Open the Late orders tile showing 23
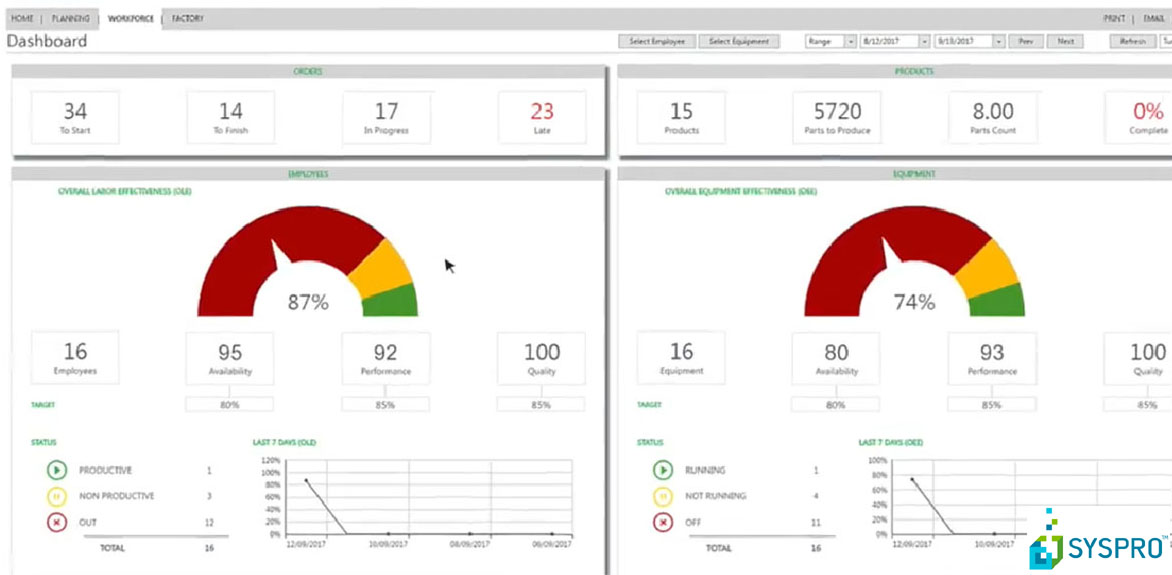This screenshot has width=1172, height=575. (542, 118)
